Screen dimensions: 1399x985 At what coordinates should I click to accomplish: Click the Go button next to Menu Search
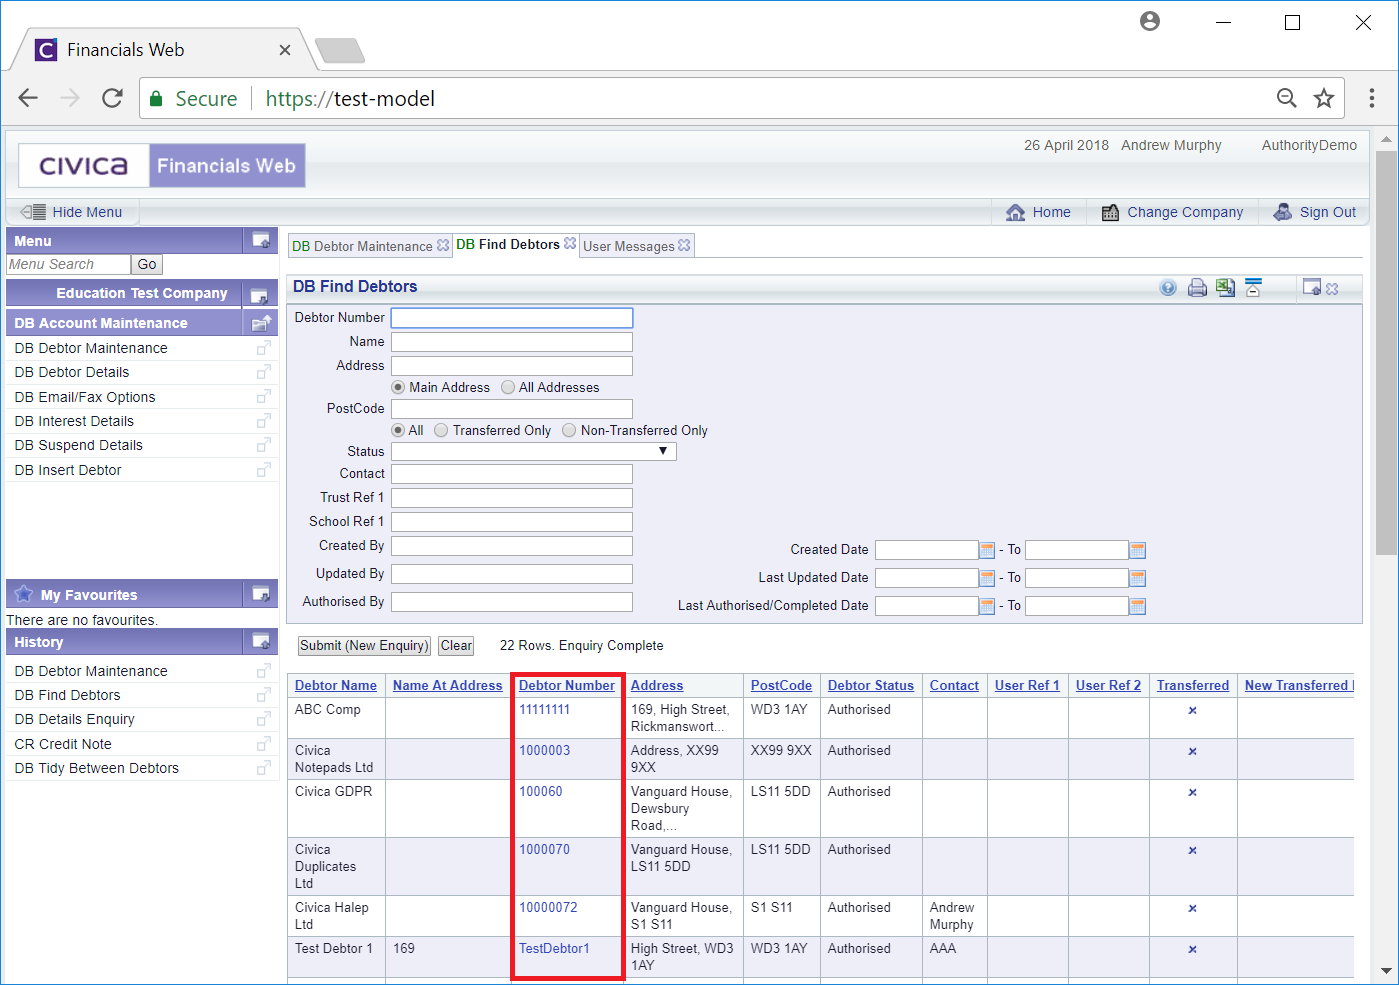click(147, 264)
